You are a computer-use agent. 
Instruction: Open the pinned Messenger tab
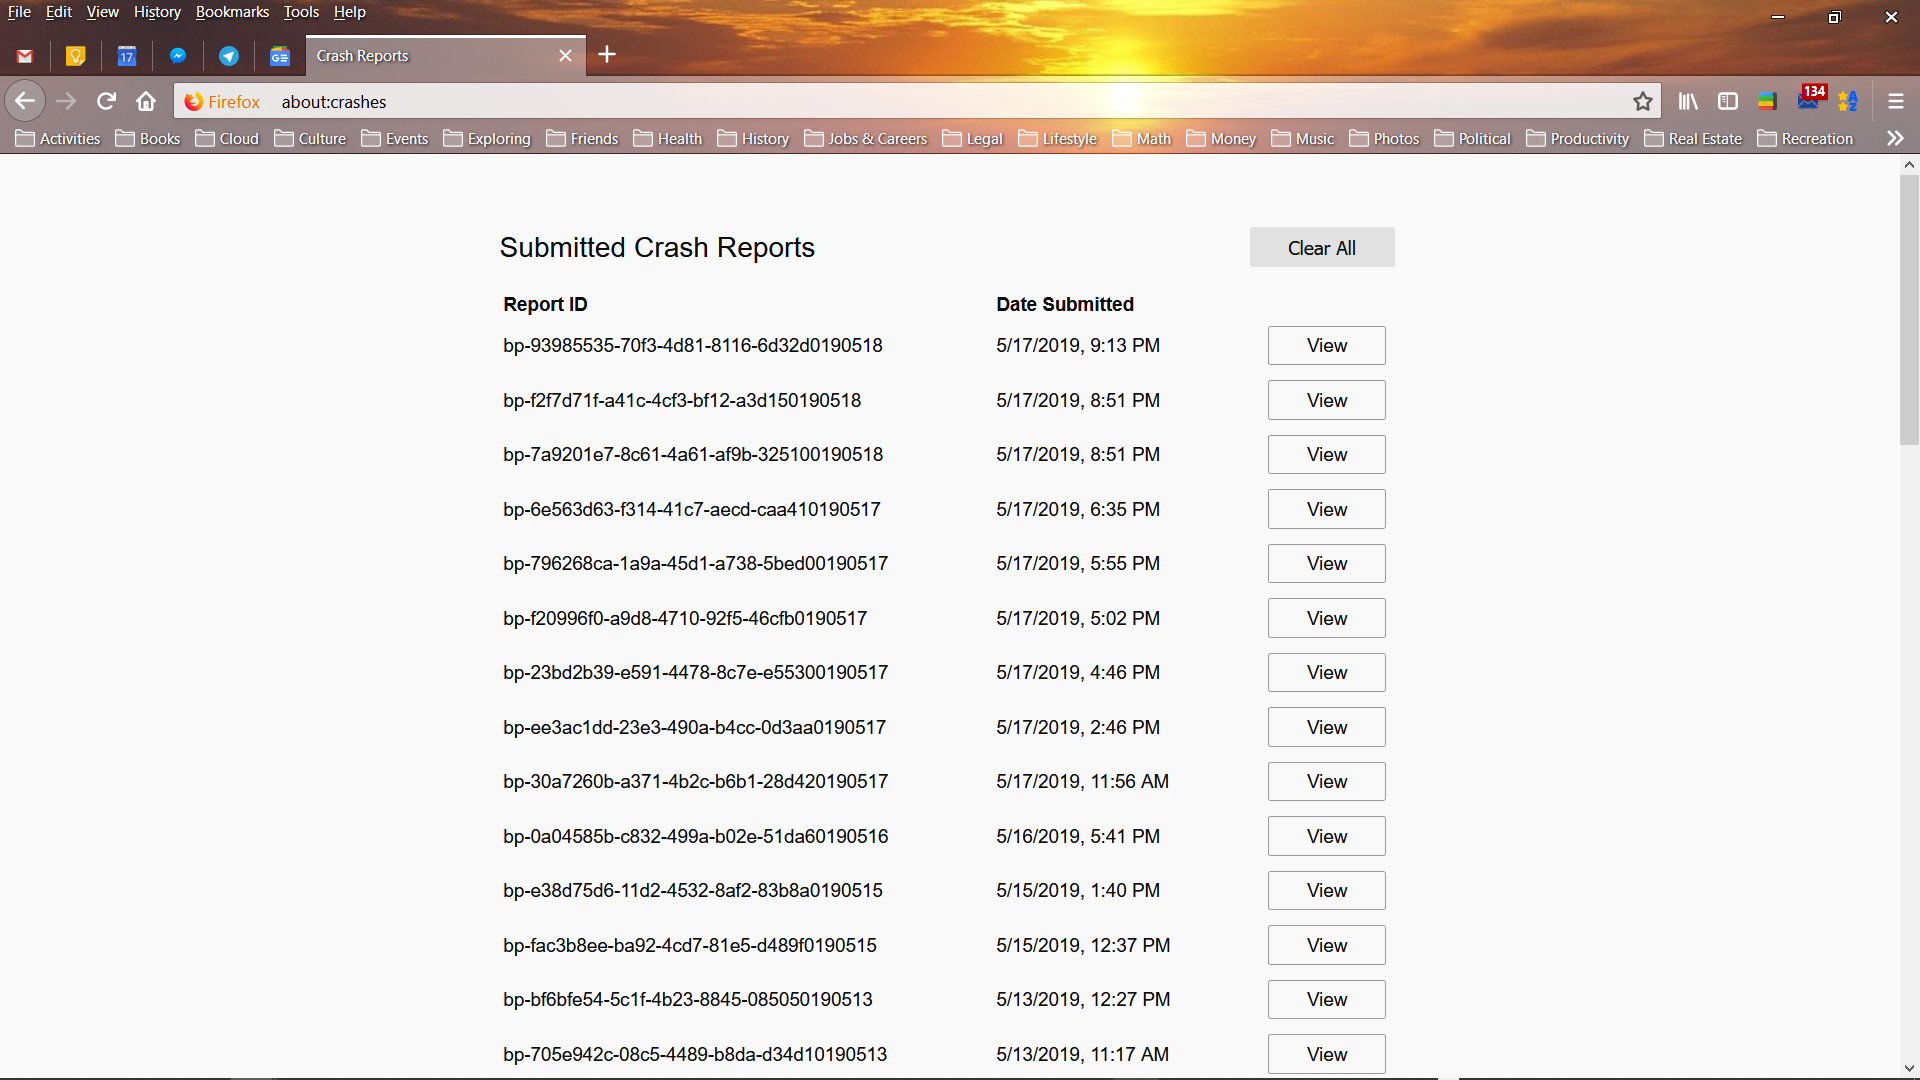click(178, 56)
